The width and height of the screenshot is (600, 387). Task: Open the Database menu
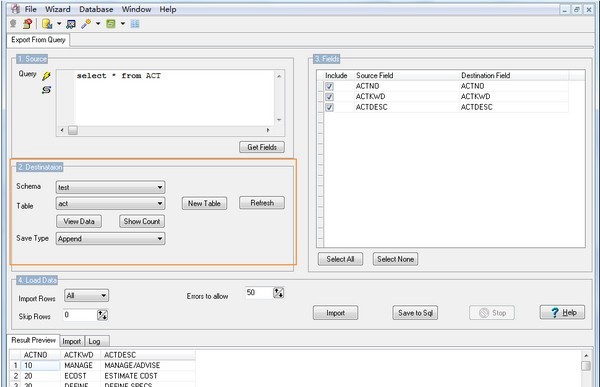coord(96,9)
